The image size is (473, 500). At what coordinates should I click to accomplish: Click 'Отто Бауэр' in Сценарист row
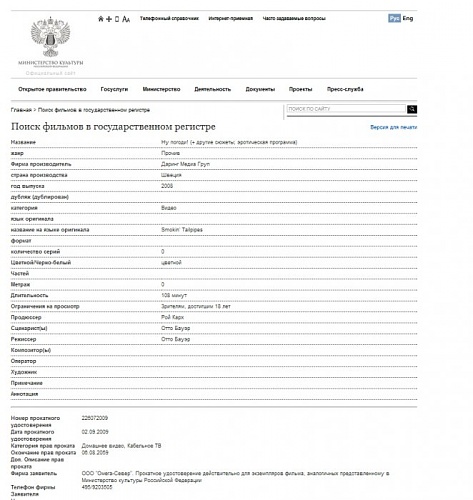176,328
